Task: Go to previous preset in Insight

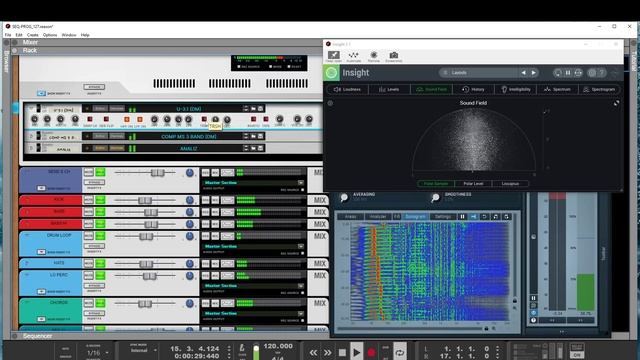Action: [x=523, y=73]
